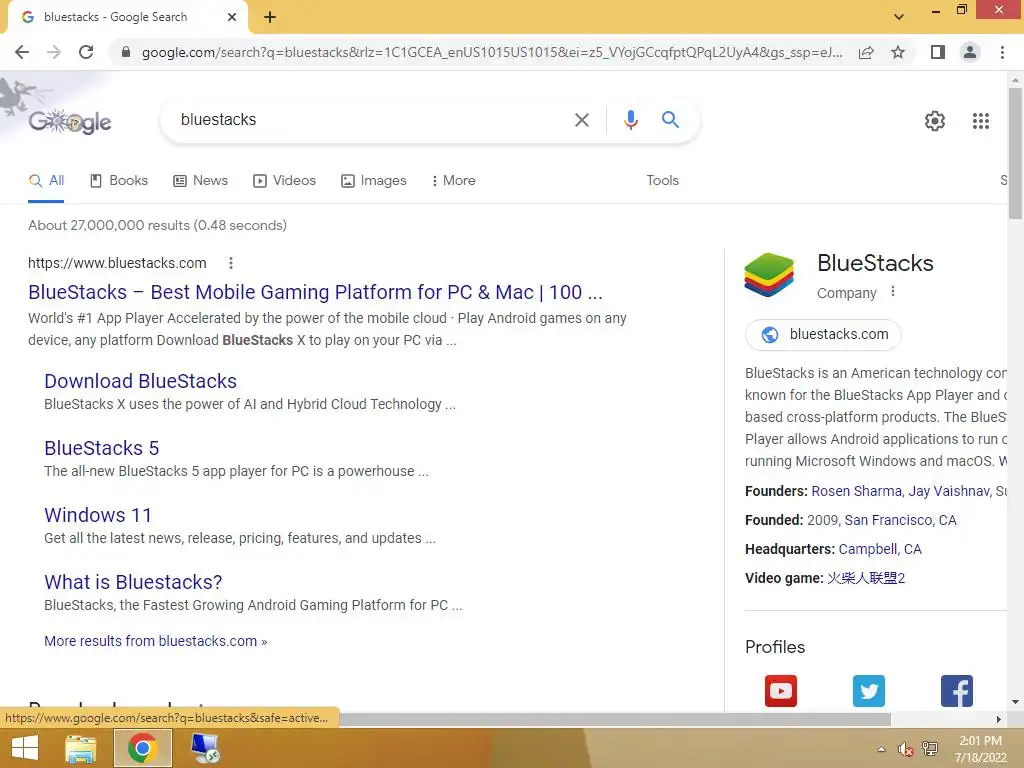Open the Google apps grid
The height and width of the screenshot is (768, 1024).
tap(980, 121)
